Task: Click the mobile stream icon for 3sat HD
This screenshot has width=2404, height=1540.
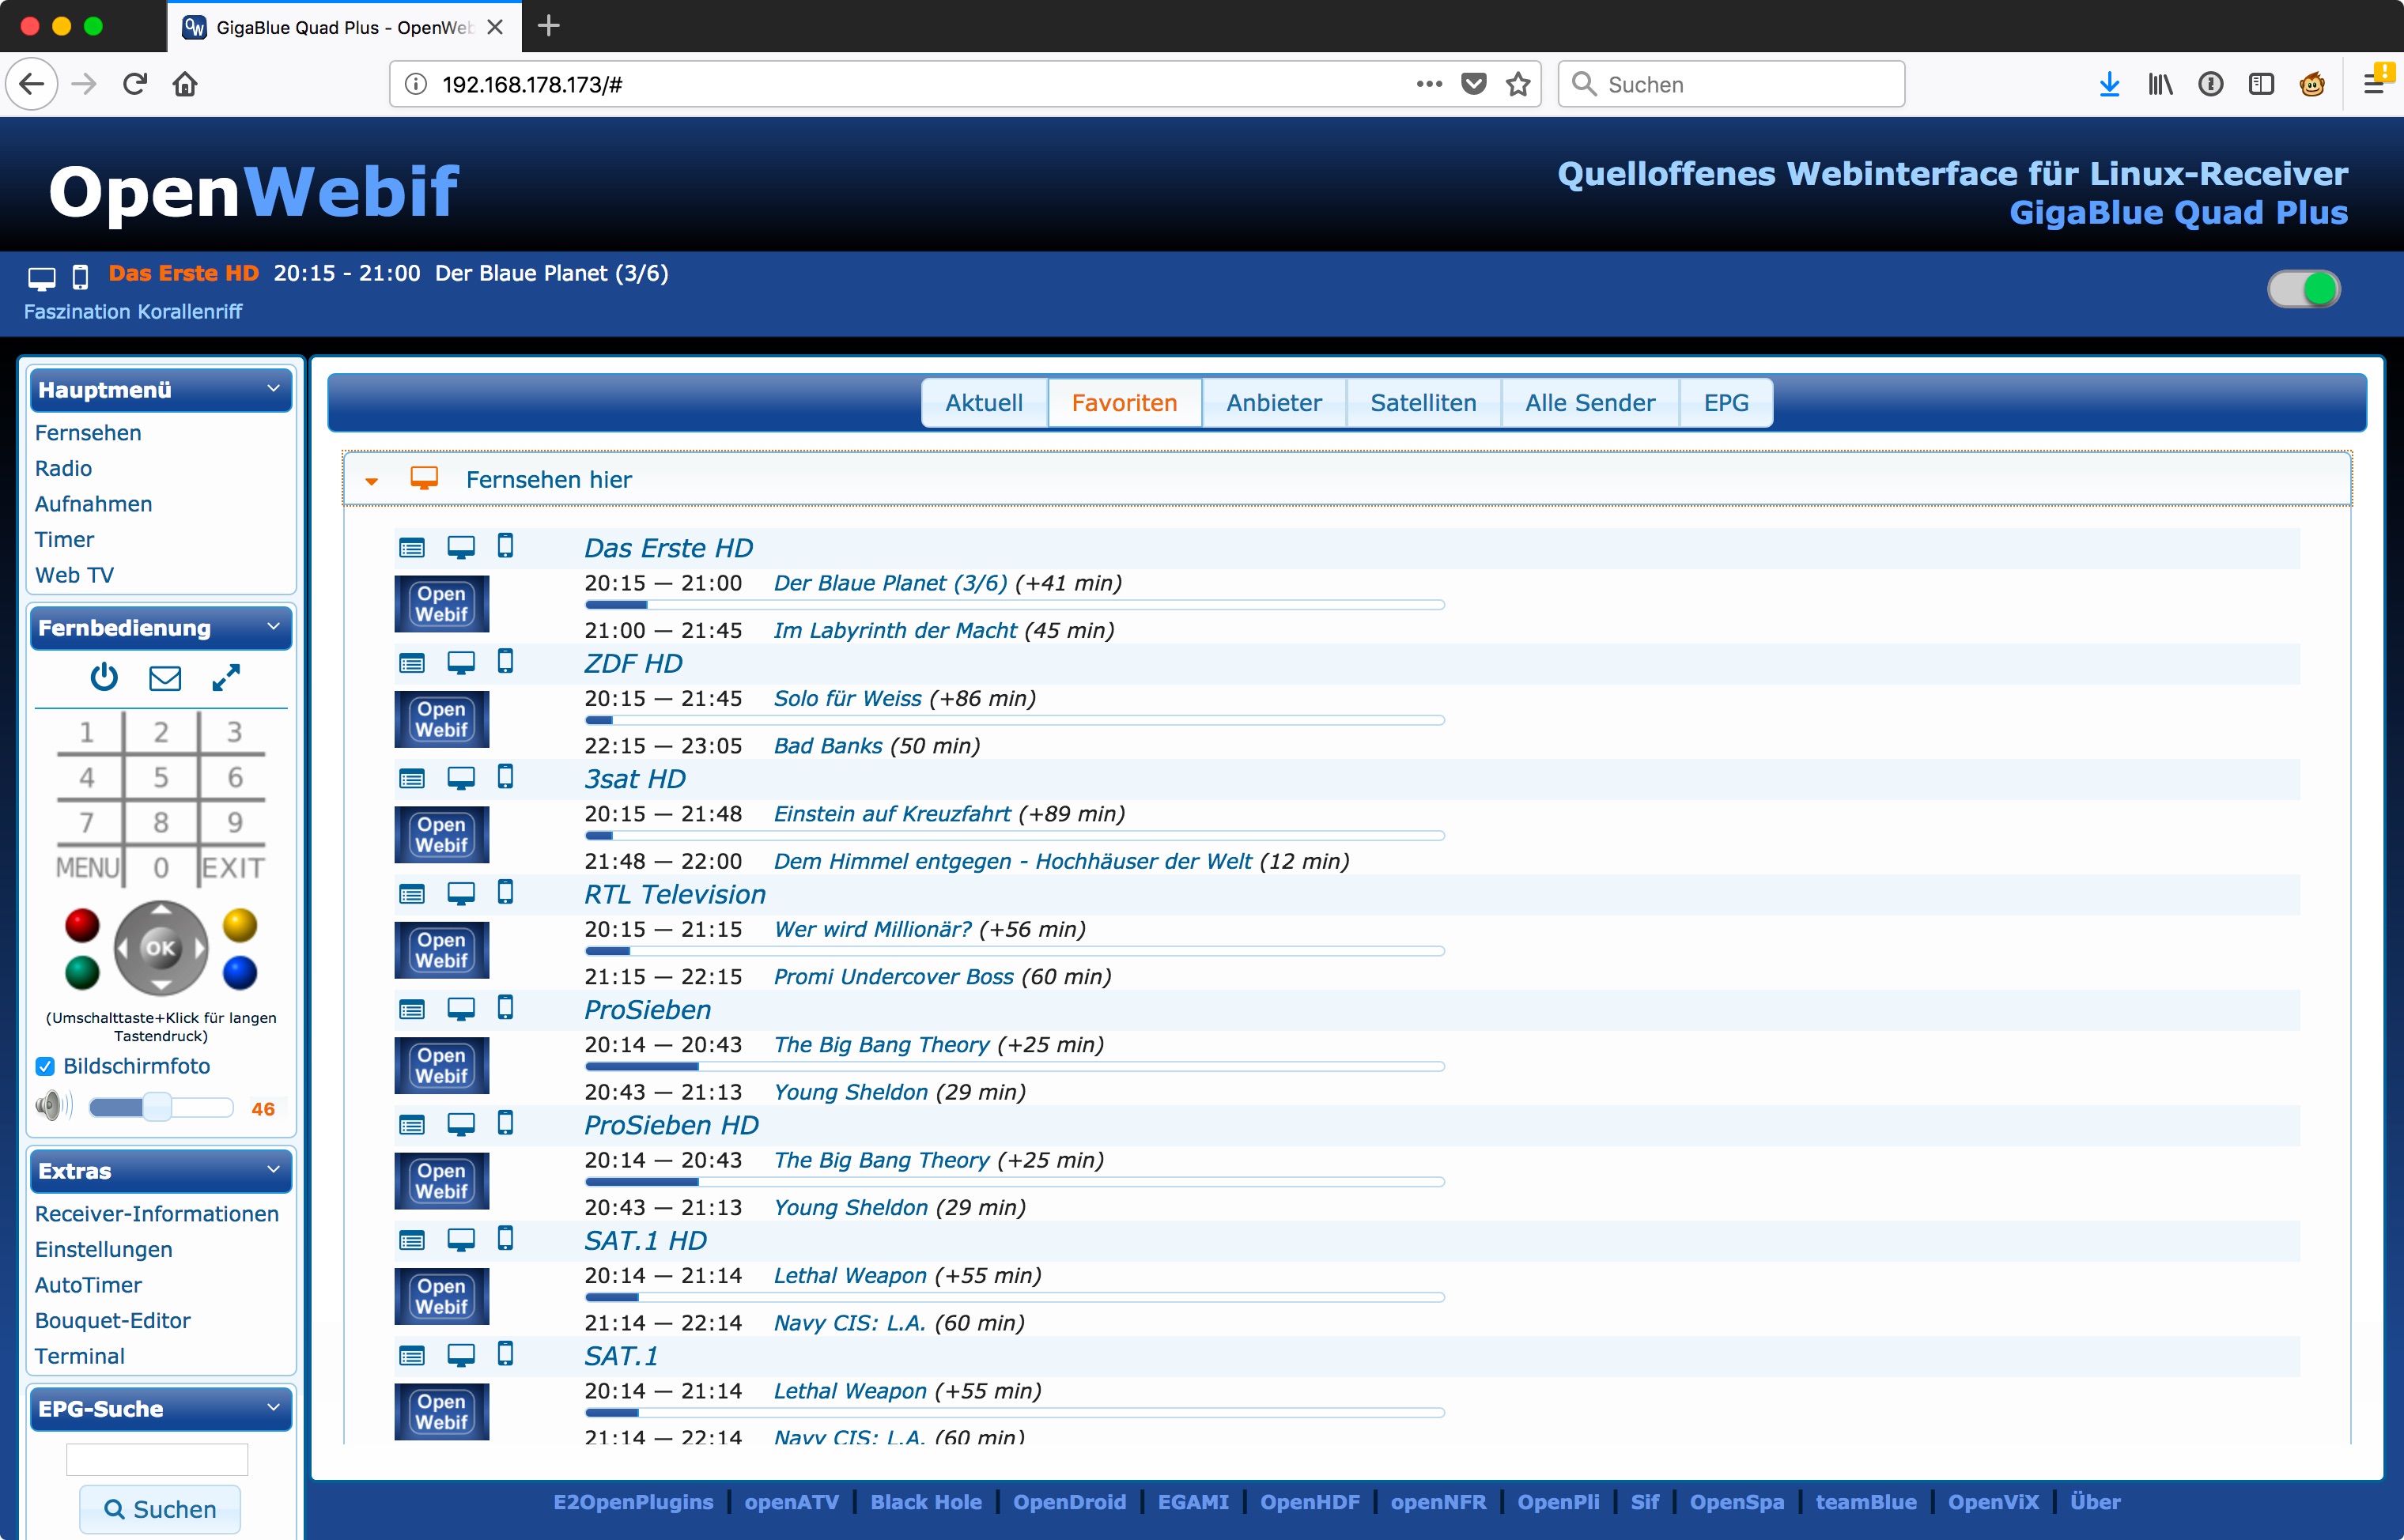Action: [x=506, y=776]
